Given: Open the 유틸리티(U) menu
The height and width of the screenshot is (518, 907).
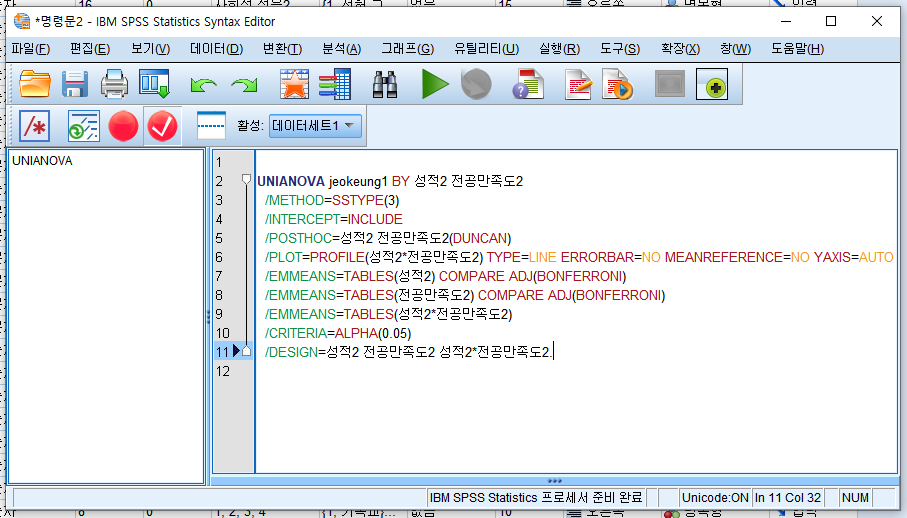Looking at the screenshot, I should click(x=486, y=49).
